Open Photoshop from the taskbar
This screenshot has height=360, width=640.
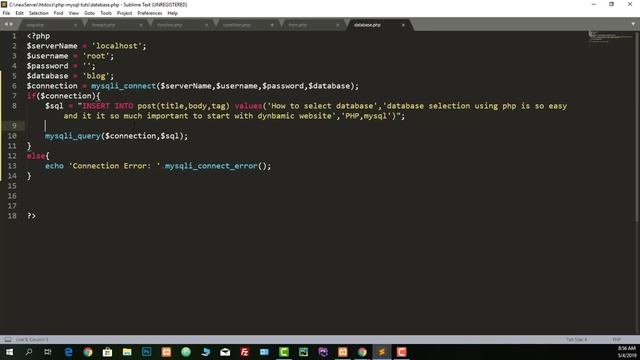147,352
